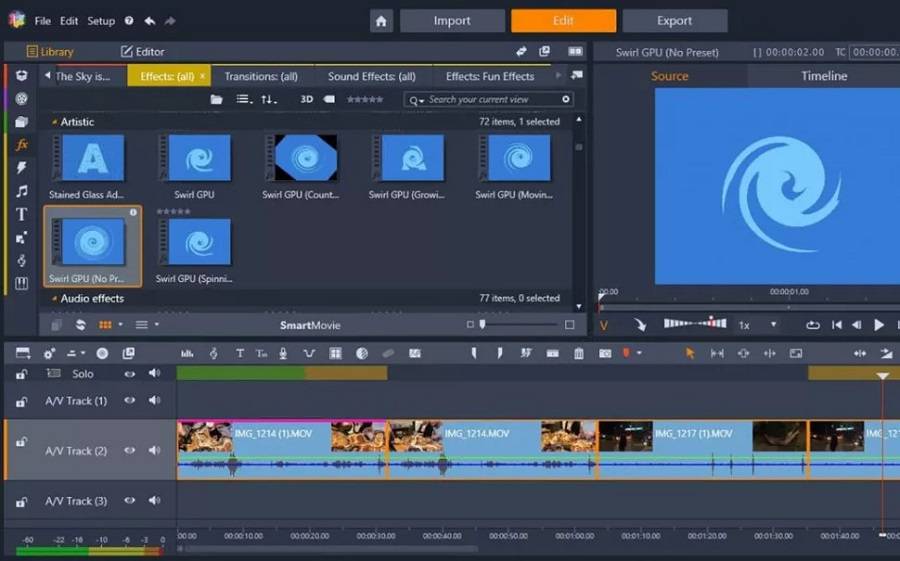Click the Play button in preview player
The width and height of the screenshot is (900, 561).
point(879,325)
